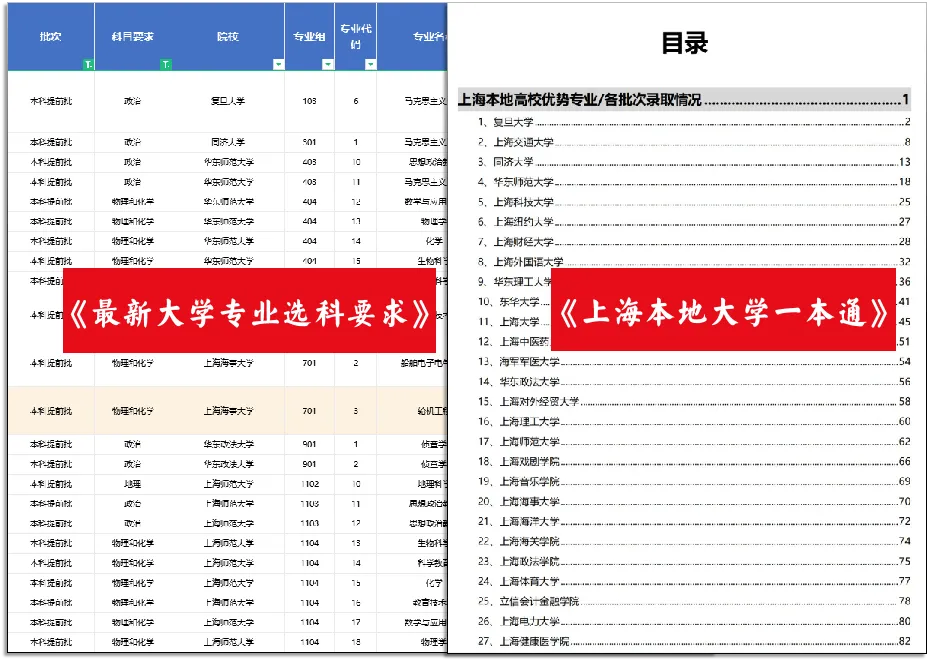Screen dimensions: 929x661
Task: Select the 专业组 cell showing 103
Action: click(309, 101)
